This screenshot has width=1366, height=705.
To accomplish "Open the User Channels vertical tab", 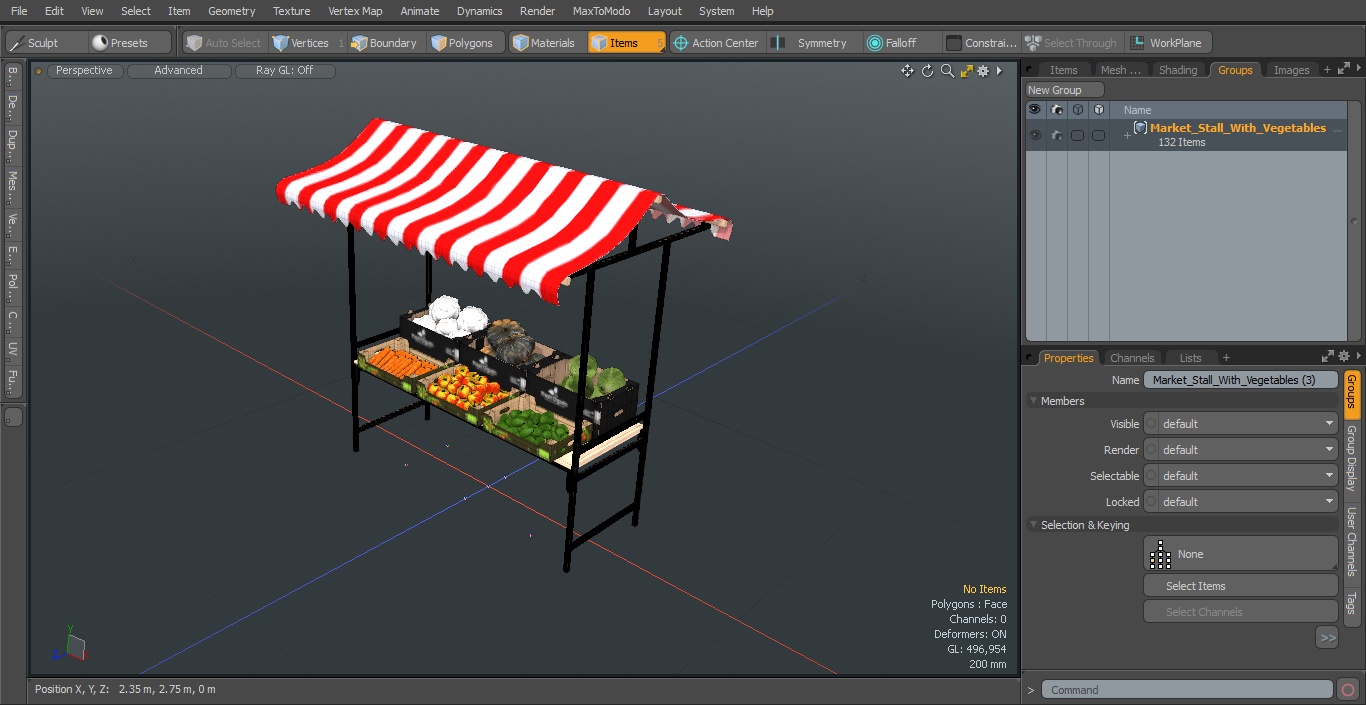I will (1351, 542).
